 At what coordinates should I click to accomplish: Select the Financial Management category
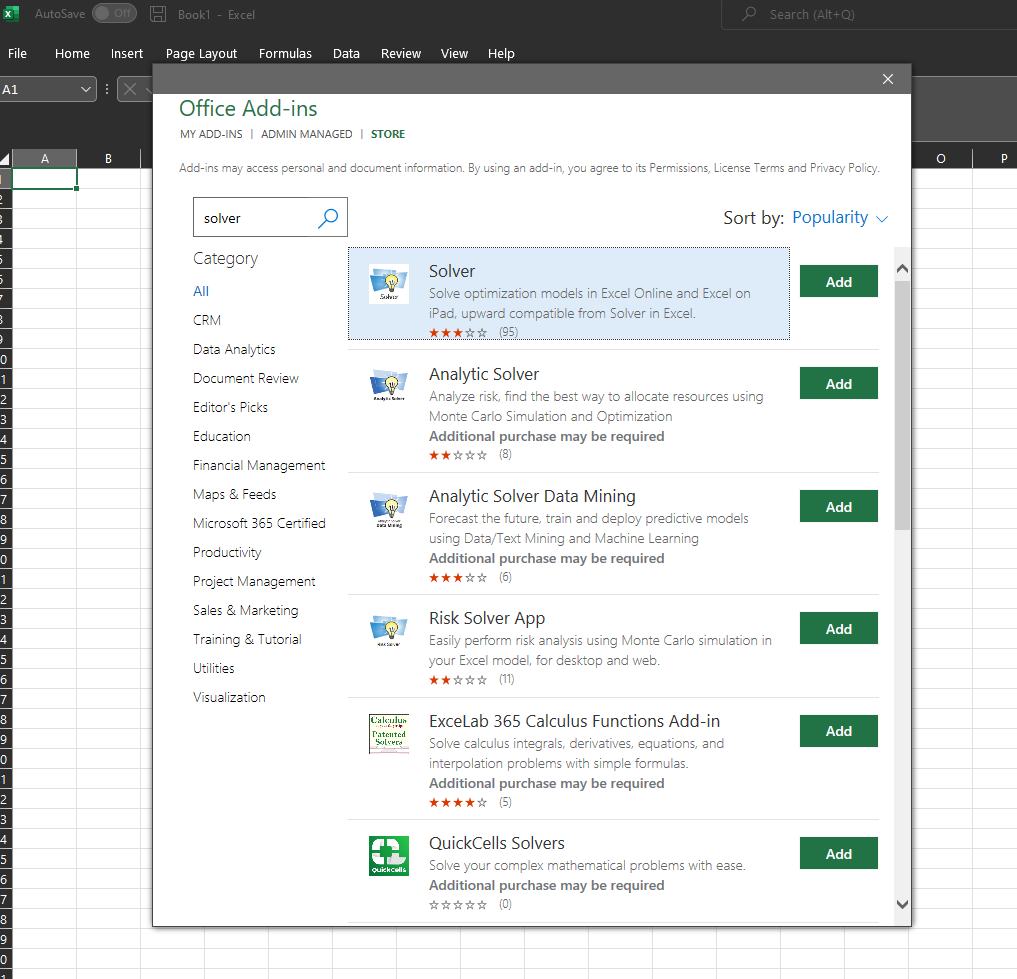point(259,465)
